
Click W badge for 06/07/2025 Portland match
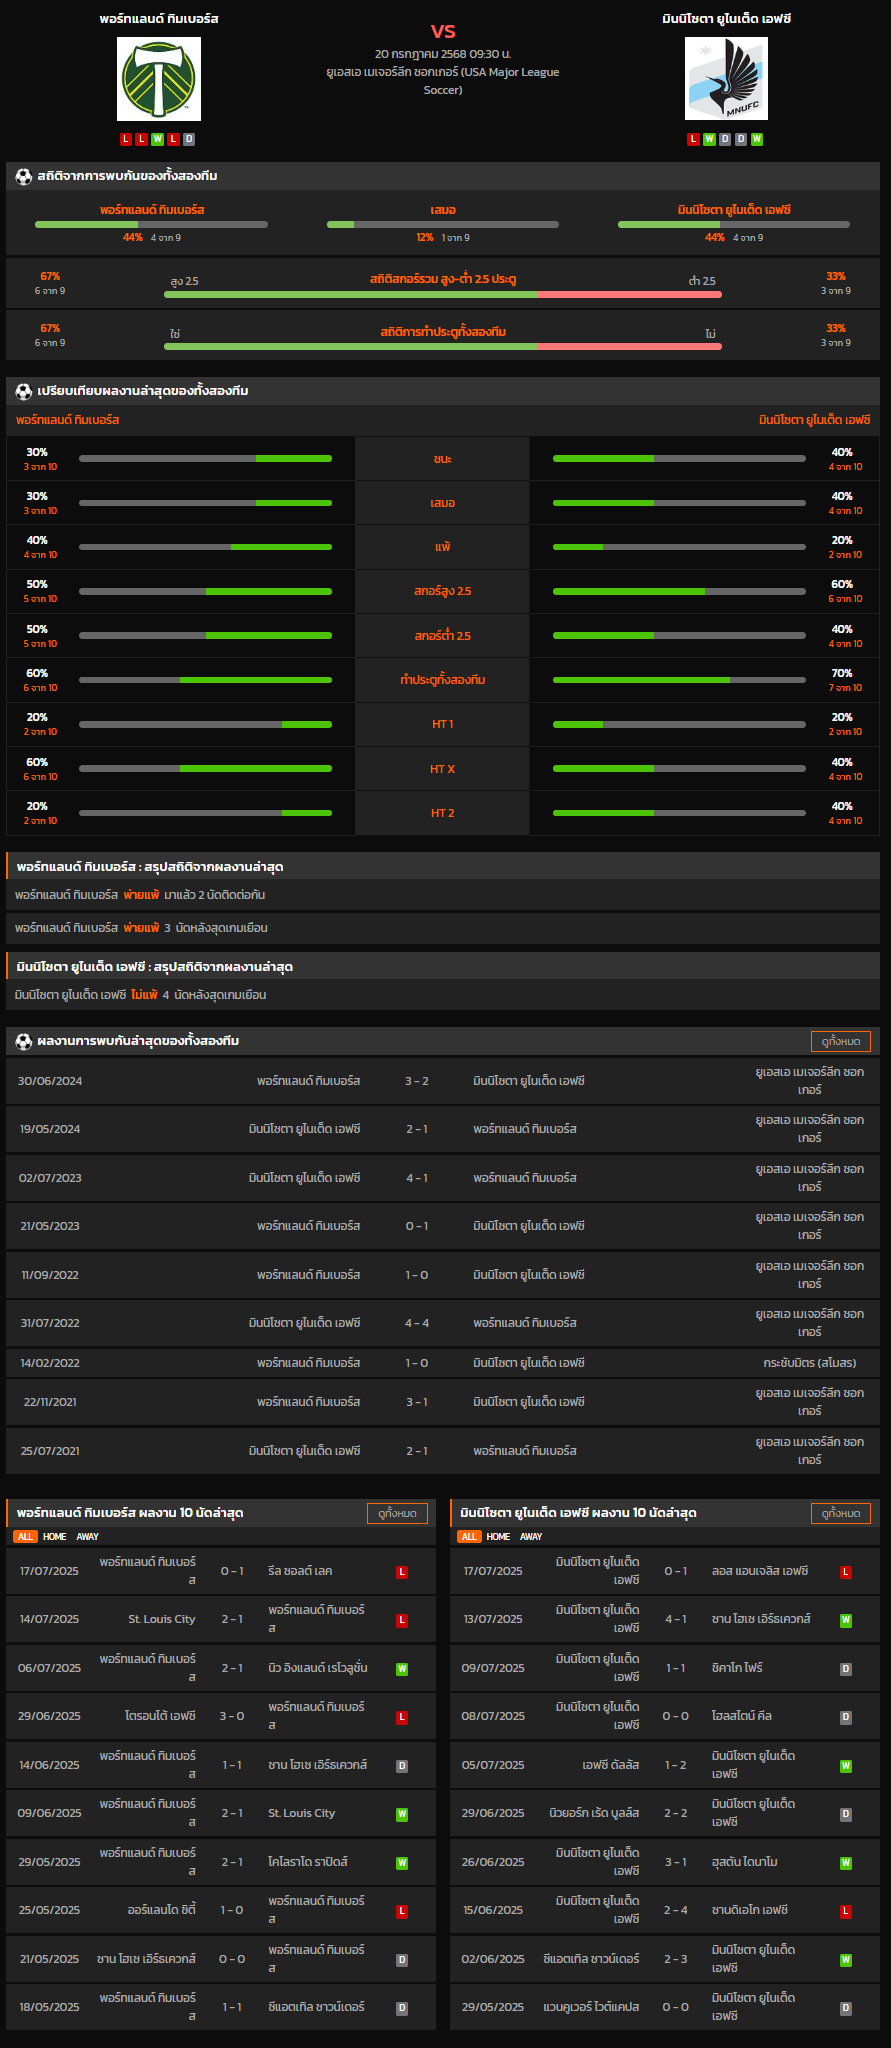402,1669
